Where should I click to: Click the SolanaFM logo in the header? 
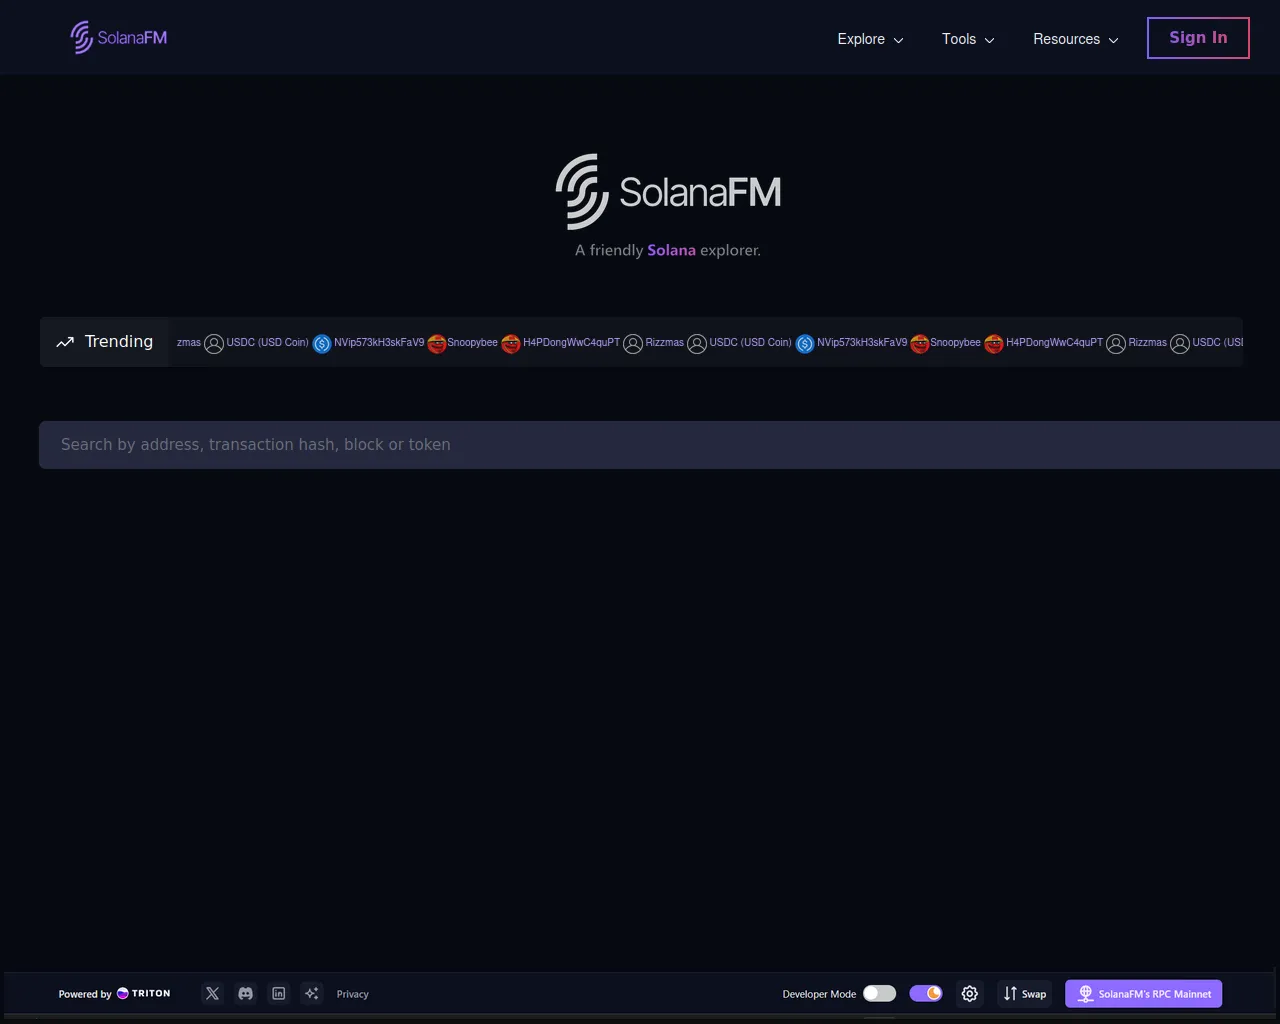click(x=119, y=38)
